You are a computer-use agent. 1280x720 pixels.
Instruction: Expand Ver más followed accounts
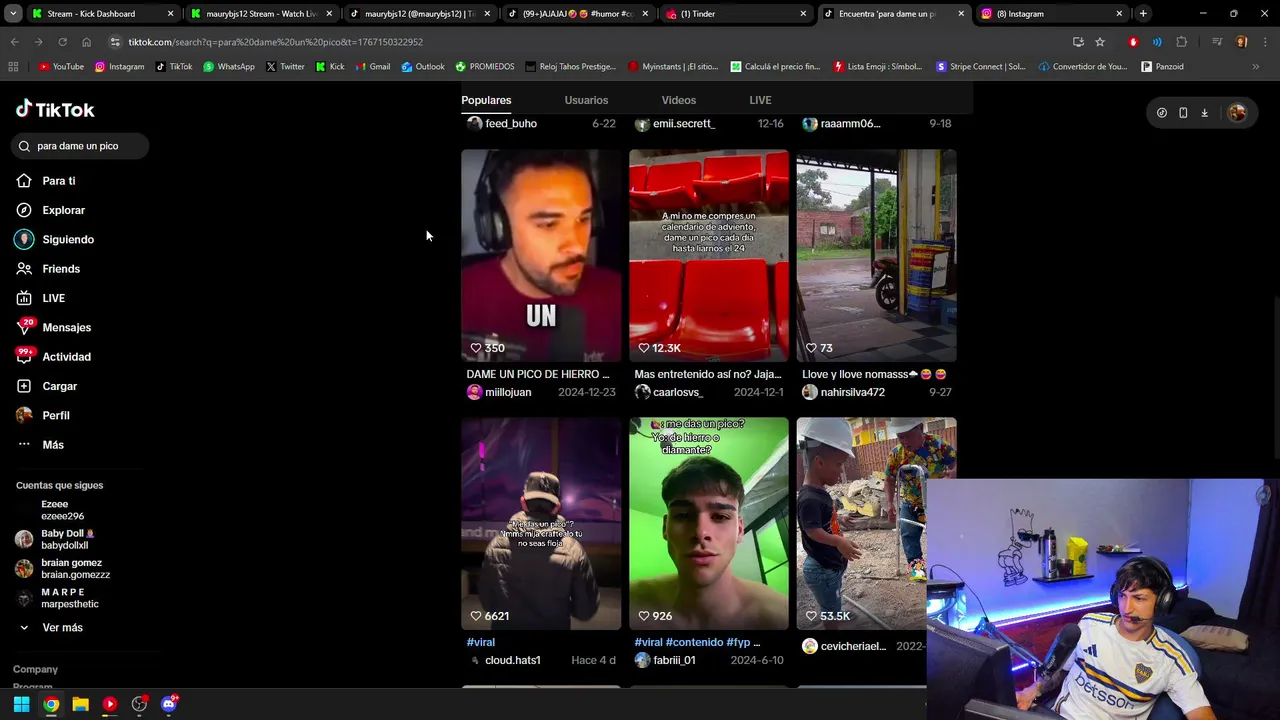point(50,628)
